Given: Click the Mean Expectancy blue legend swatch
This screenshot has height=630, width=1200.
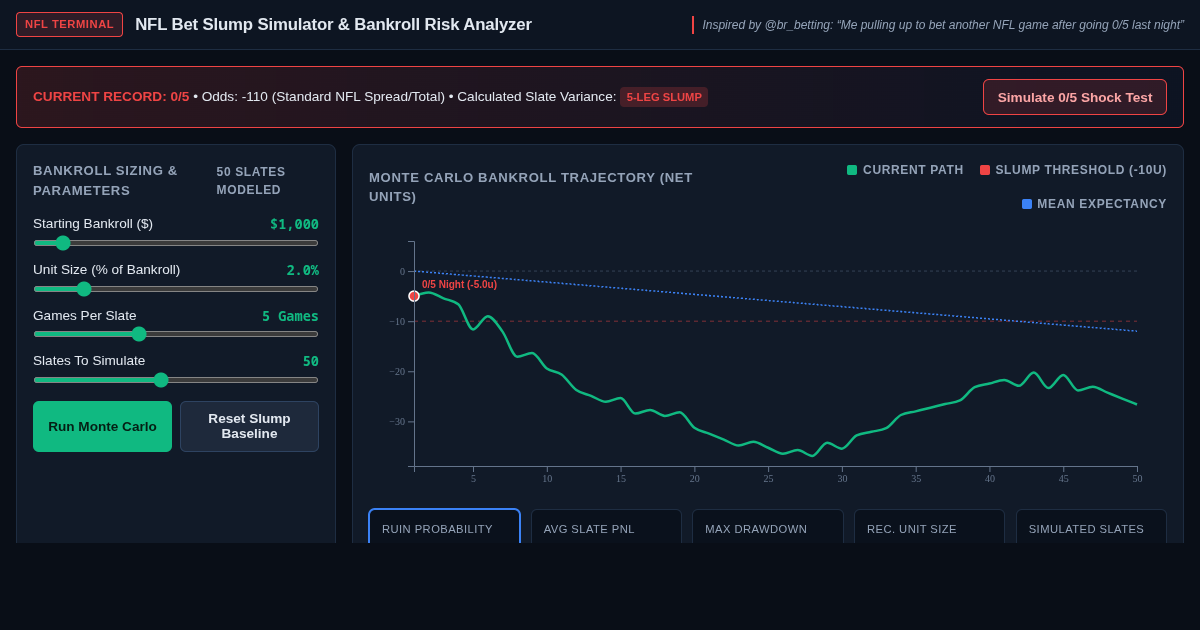Looking at the screenshot, I should [1027, 204].
